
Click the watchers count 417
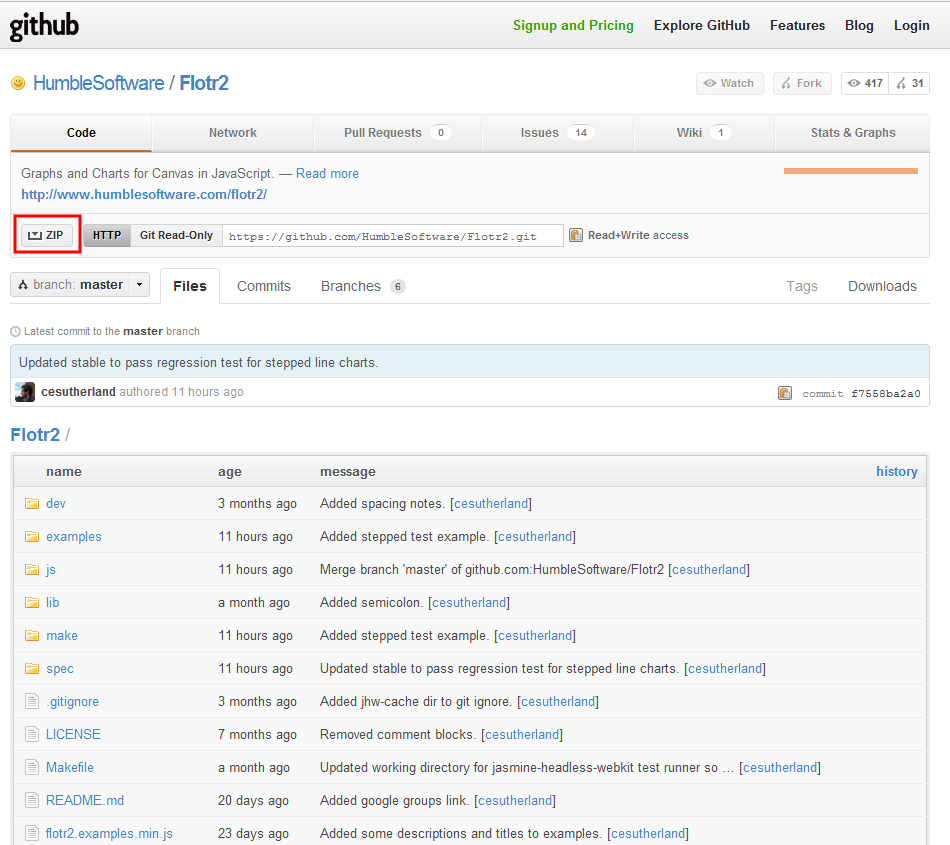click(865, 83)
